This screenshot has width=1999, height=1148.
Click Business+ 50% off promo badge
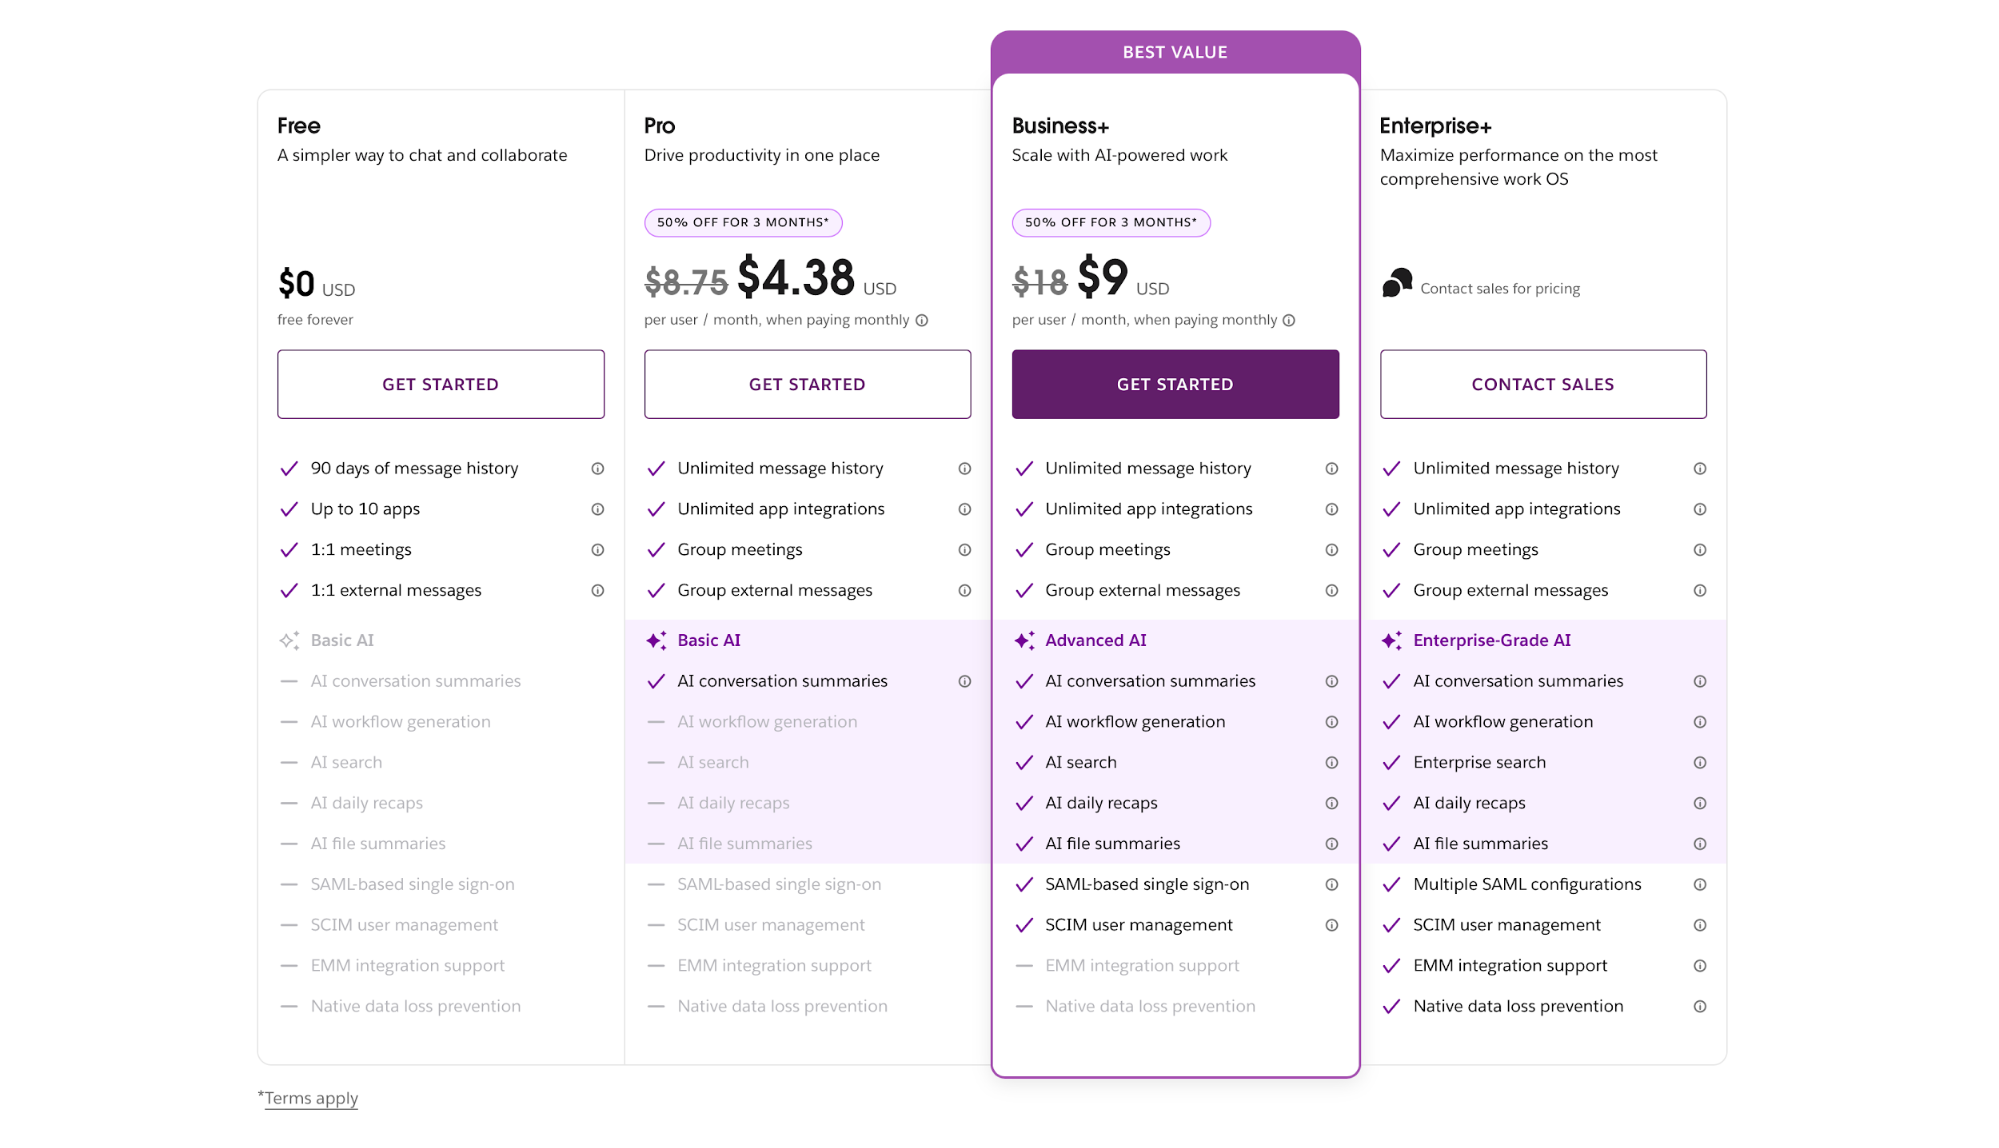(x=1110, y=223)
